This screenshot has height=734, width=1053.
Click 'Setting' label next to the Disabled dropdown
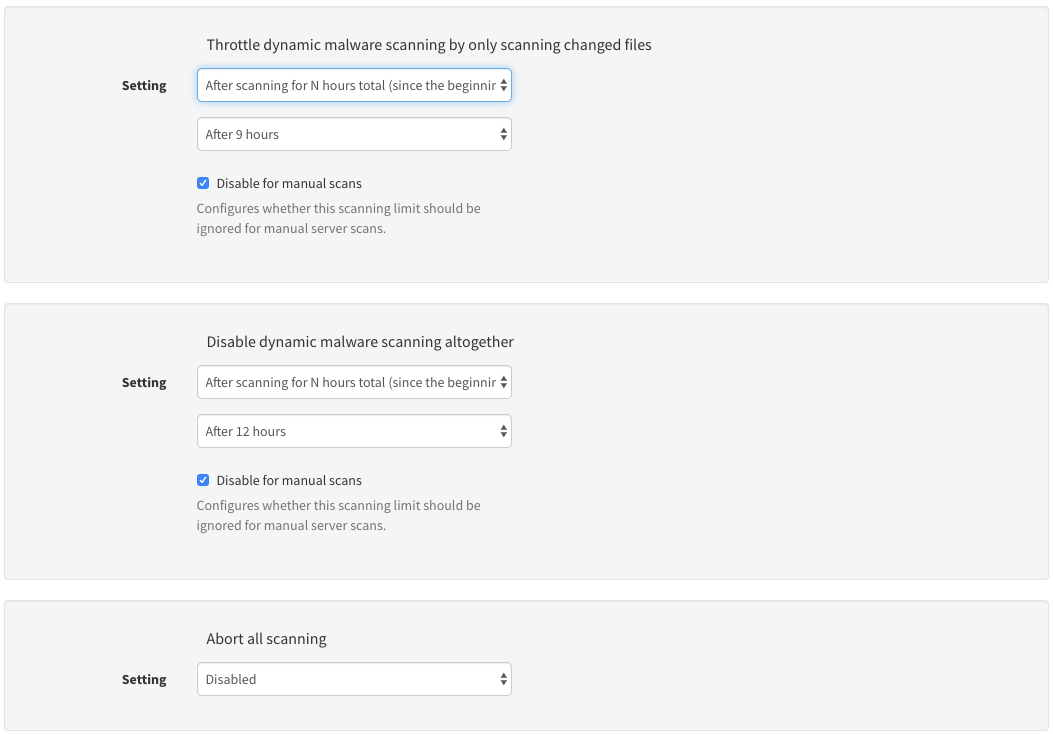pyautogui.click(x=144, y=679)
